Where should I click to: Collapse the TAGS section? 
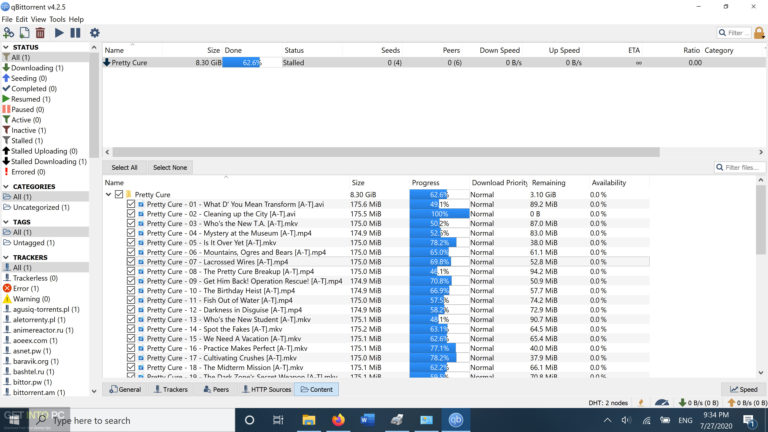click(x=6, y=222)
